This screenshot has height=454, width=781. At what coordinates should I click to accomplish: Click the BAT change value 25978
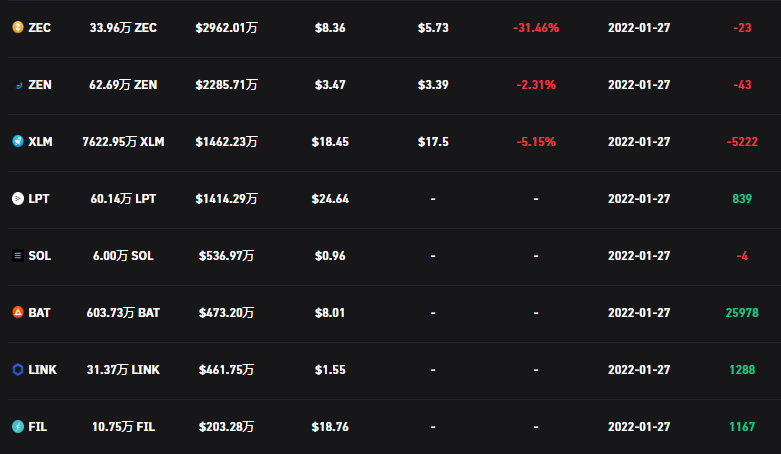(x=742, y=313)
